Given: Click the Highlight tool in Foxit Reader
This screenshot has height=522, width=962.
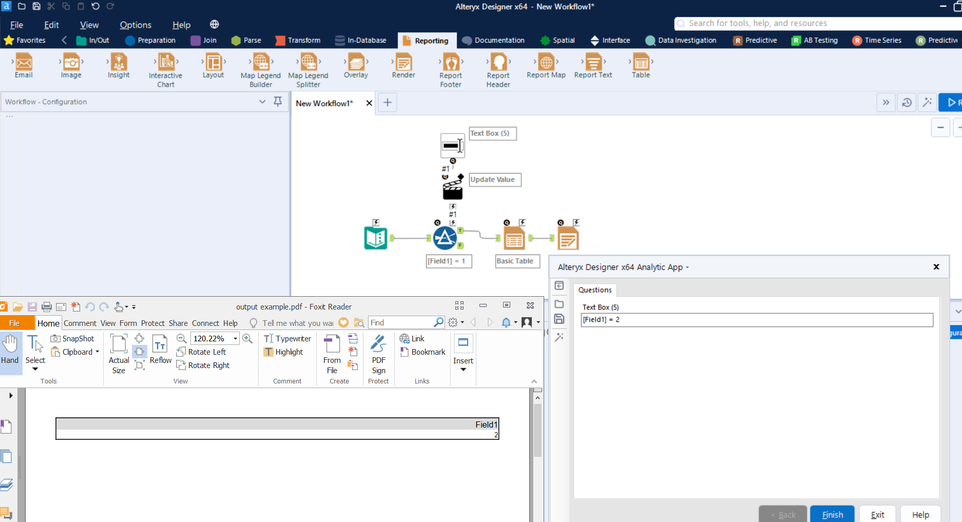Looking at the screenshot, I should (x=283, y=352).
